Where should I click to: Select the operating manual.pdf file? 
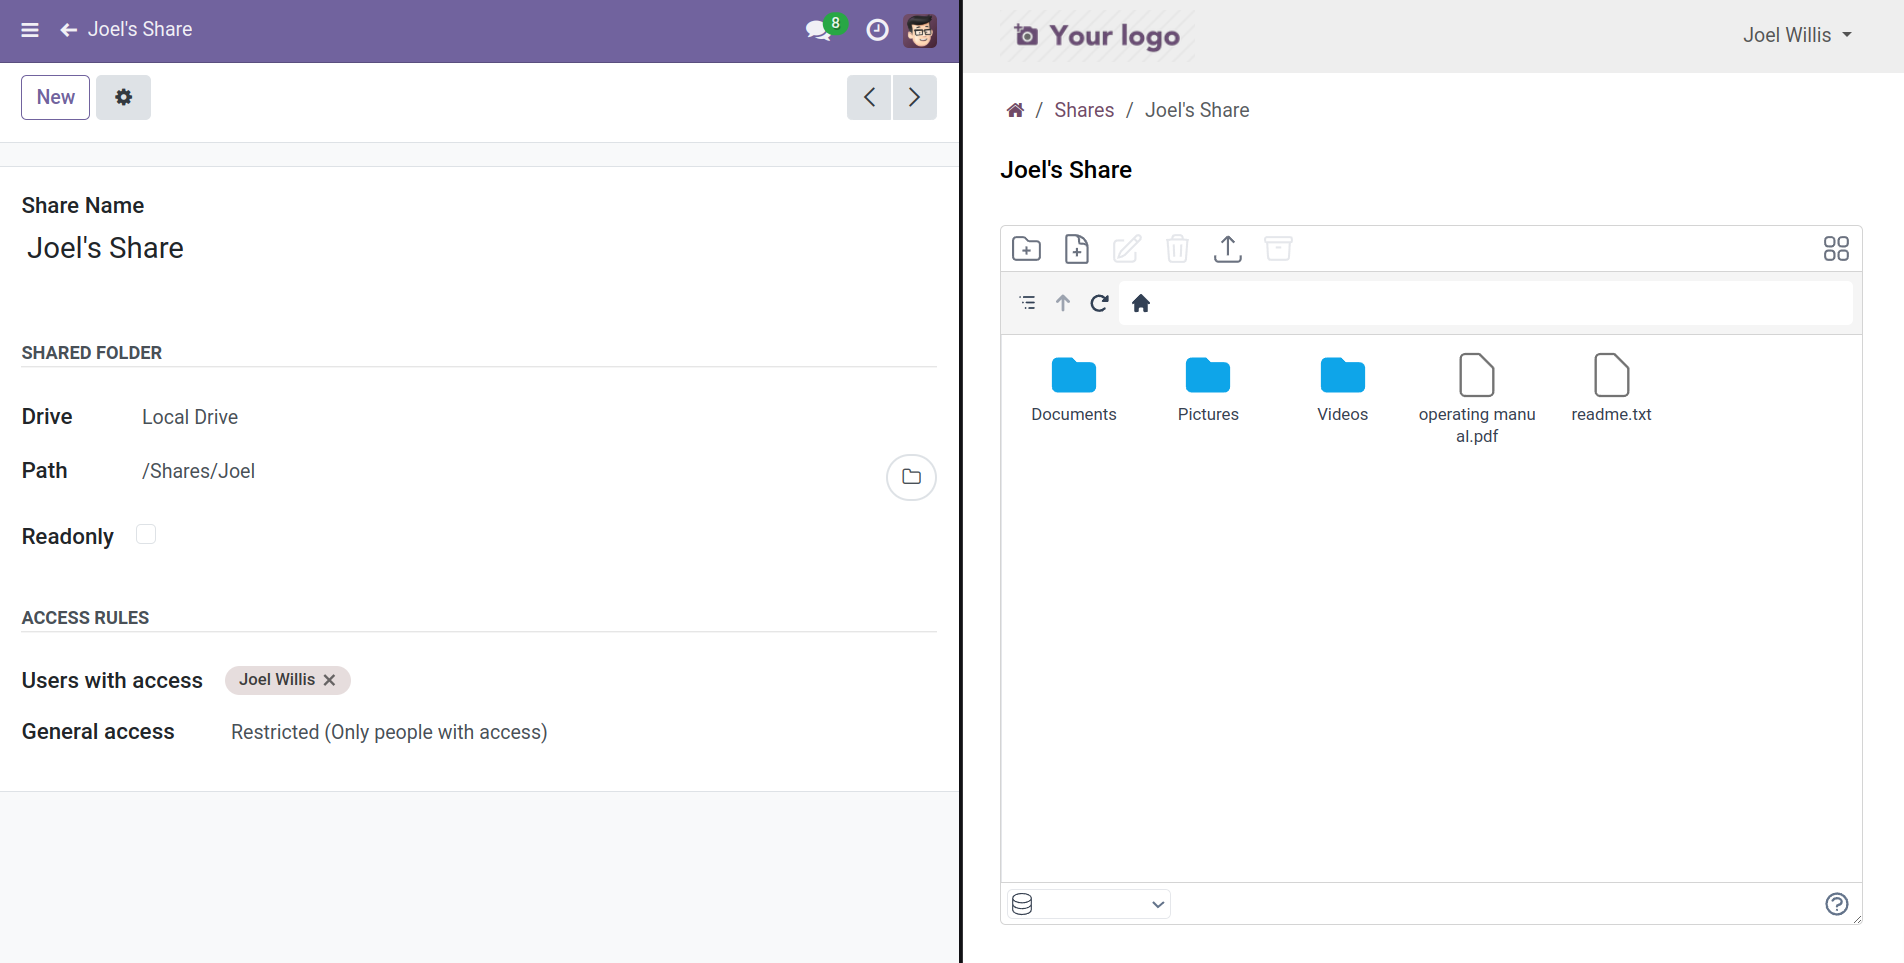coord(1476,377)
